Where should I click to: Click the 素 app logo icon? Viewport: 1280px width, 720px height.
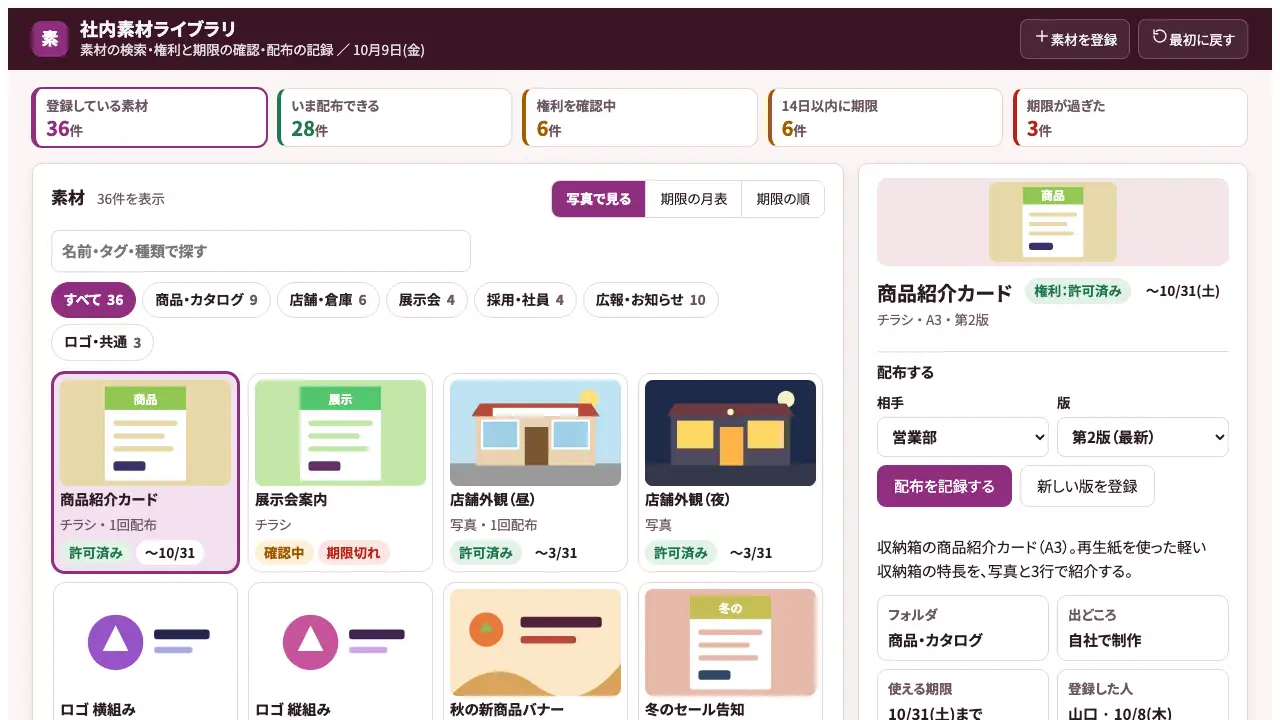pos(50,39)
